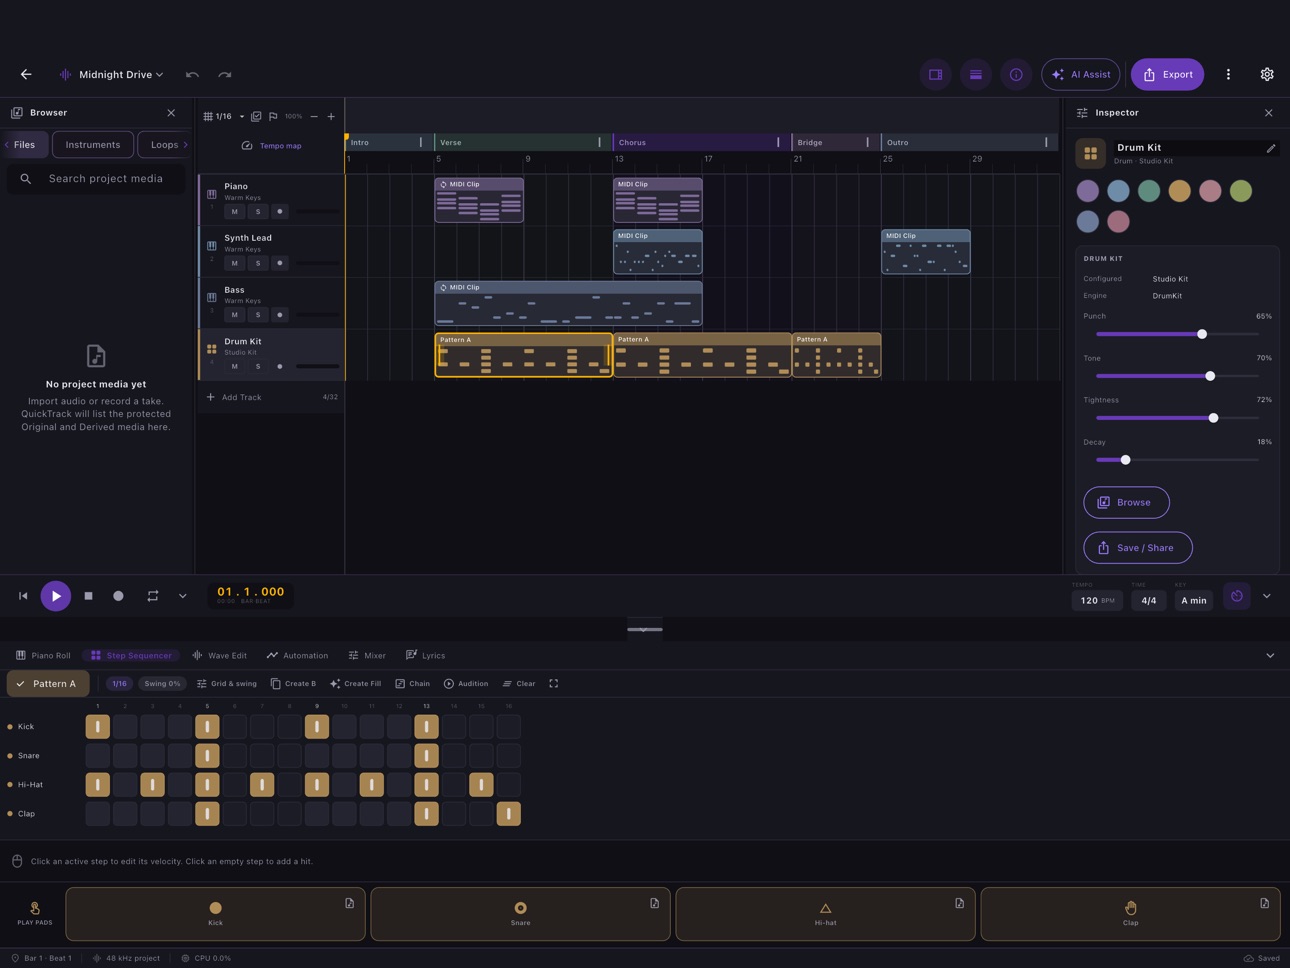Toggle loop playback
The width and height of the screenshot is (1290, 968).
(153, 596)
